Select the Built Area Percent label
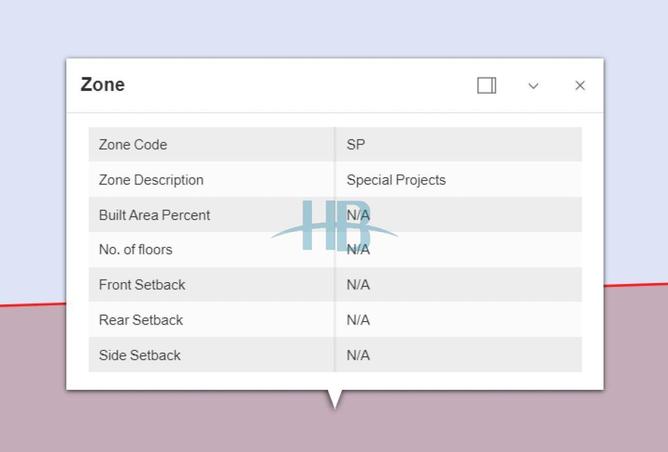Image resolution: width=668 pixels, height=452 pixels. [x=154, y=215]
